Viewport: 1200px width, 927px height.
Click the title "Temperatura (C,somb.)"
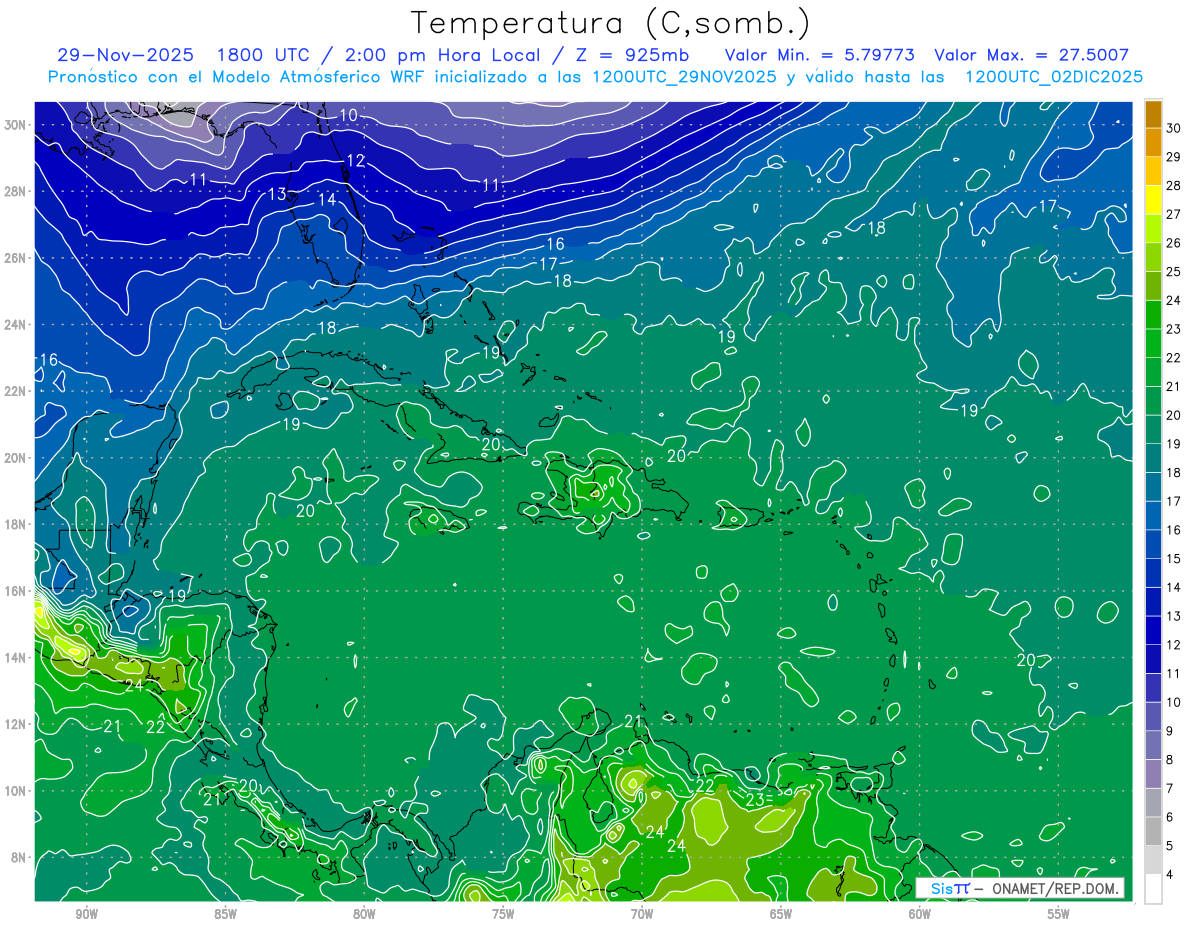click(x=611, y=23)
